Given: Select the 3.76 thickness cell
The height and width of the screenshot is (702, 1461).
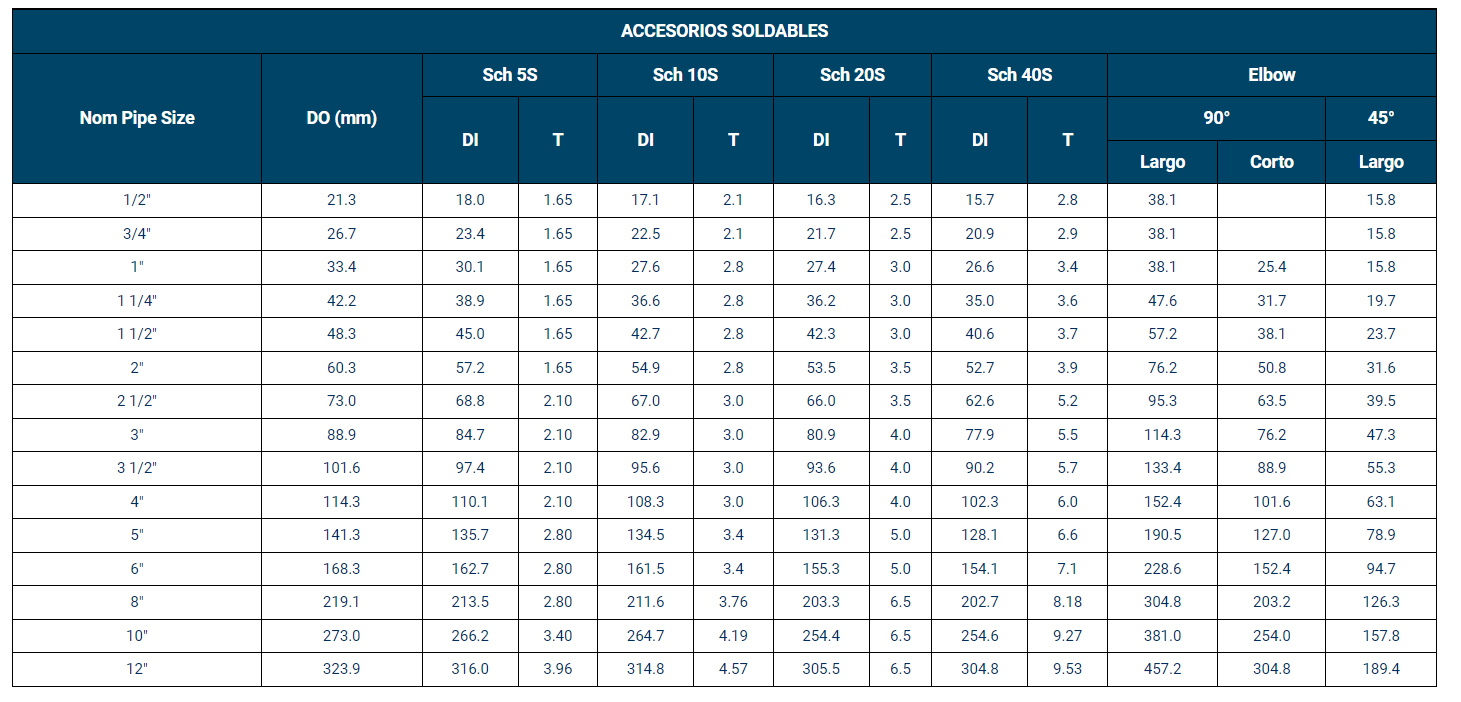Looking at the screenshot, I should 733,602.
